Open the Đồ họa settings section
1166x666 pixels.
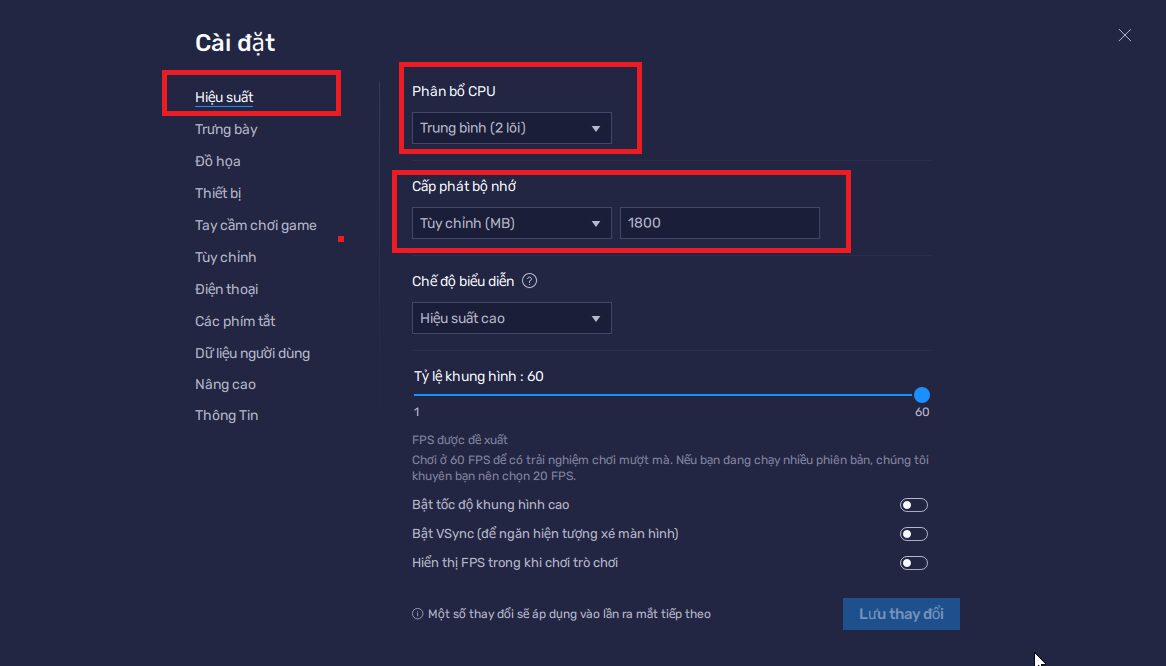[217, 161]
